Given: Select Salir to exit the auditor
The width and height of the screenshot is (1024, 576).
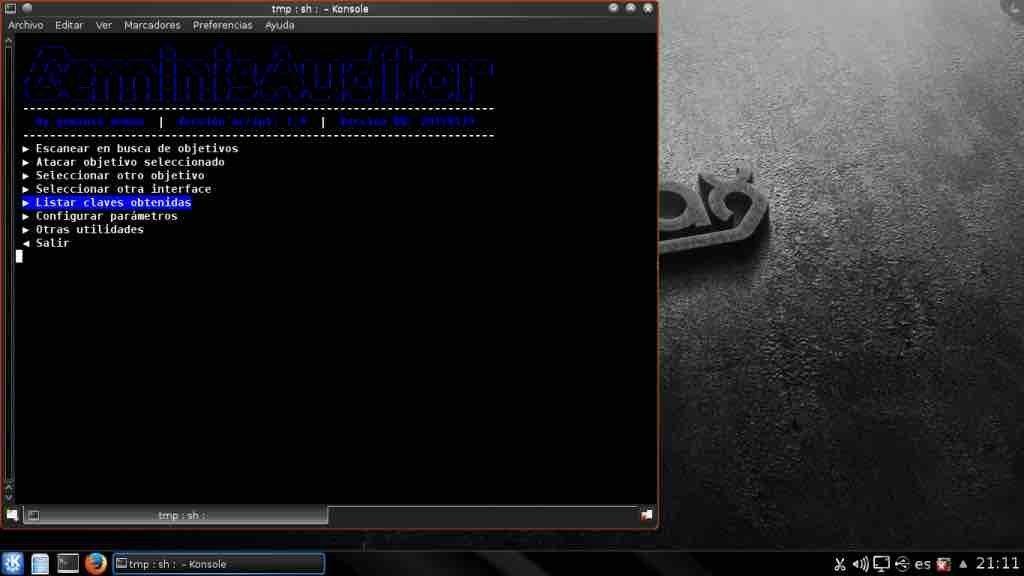Looking at the screenshot, I should tap(52, 242).
